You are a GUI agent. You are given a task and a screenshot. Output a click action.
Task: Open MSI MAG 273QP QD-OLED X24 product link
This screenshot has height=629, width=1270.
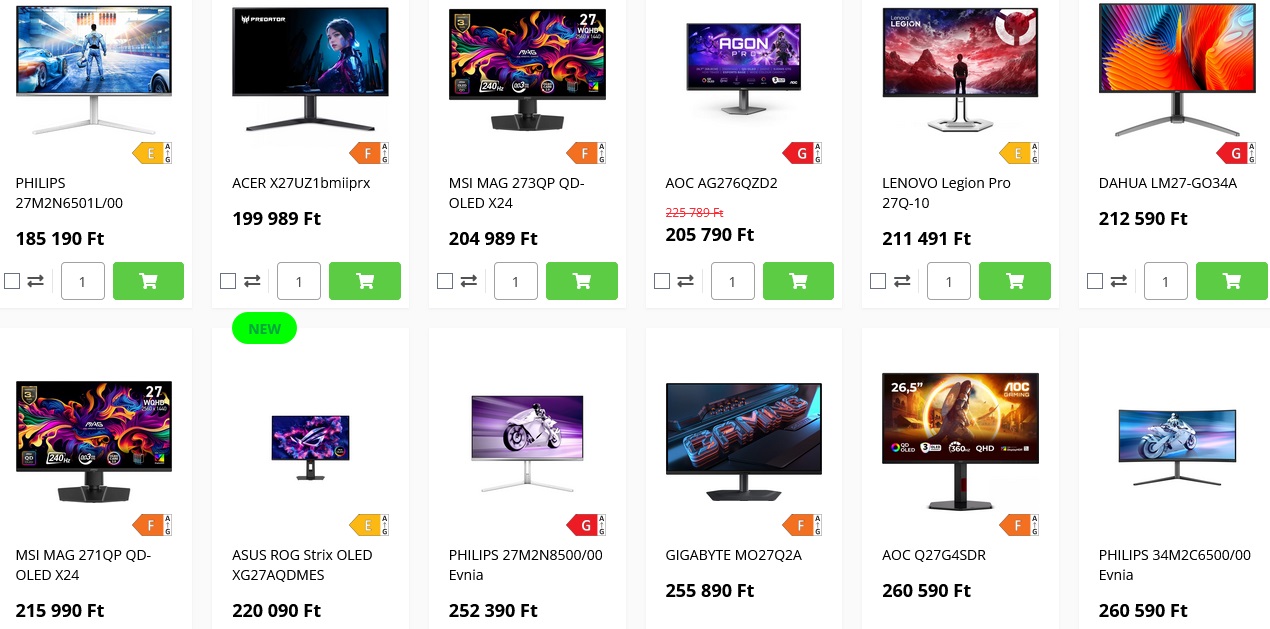pos(516,193)
